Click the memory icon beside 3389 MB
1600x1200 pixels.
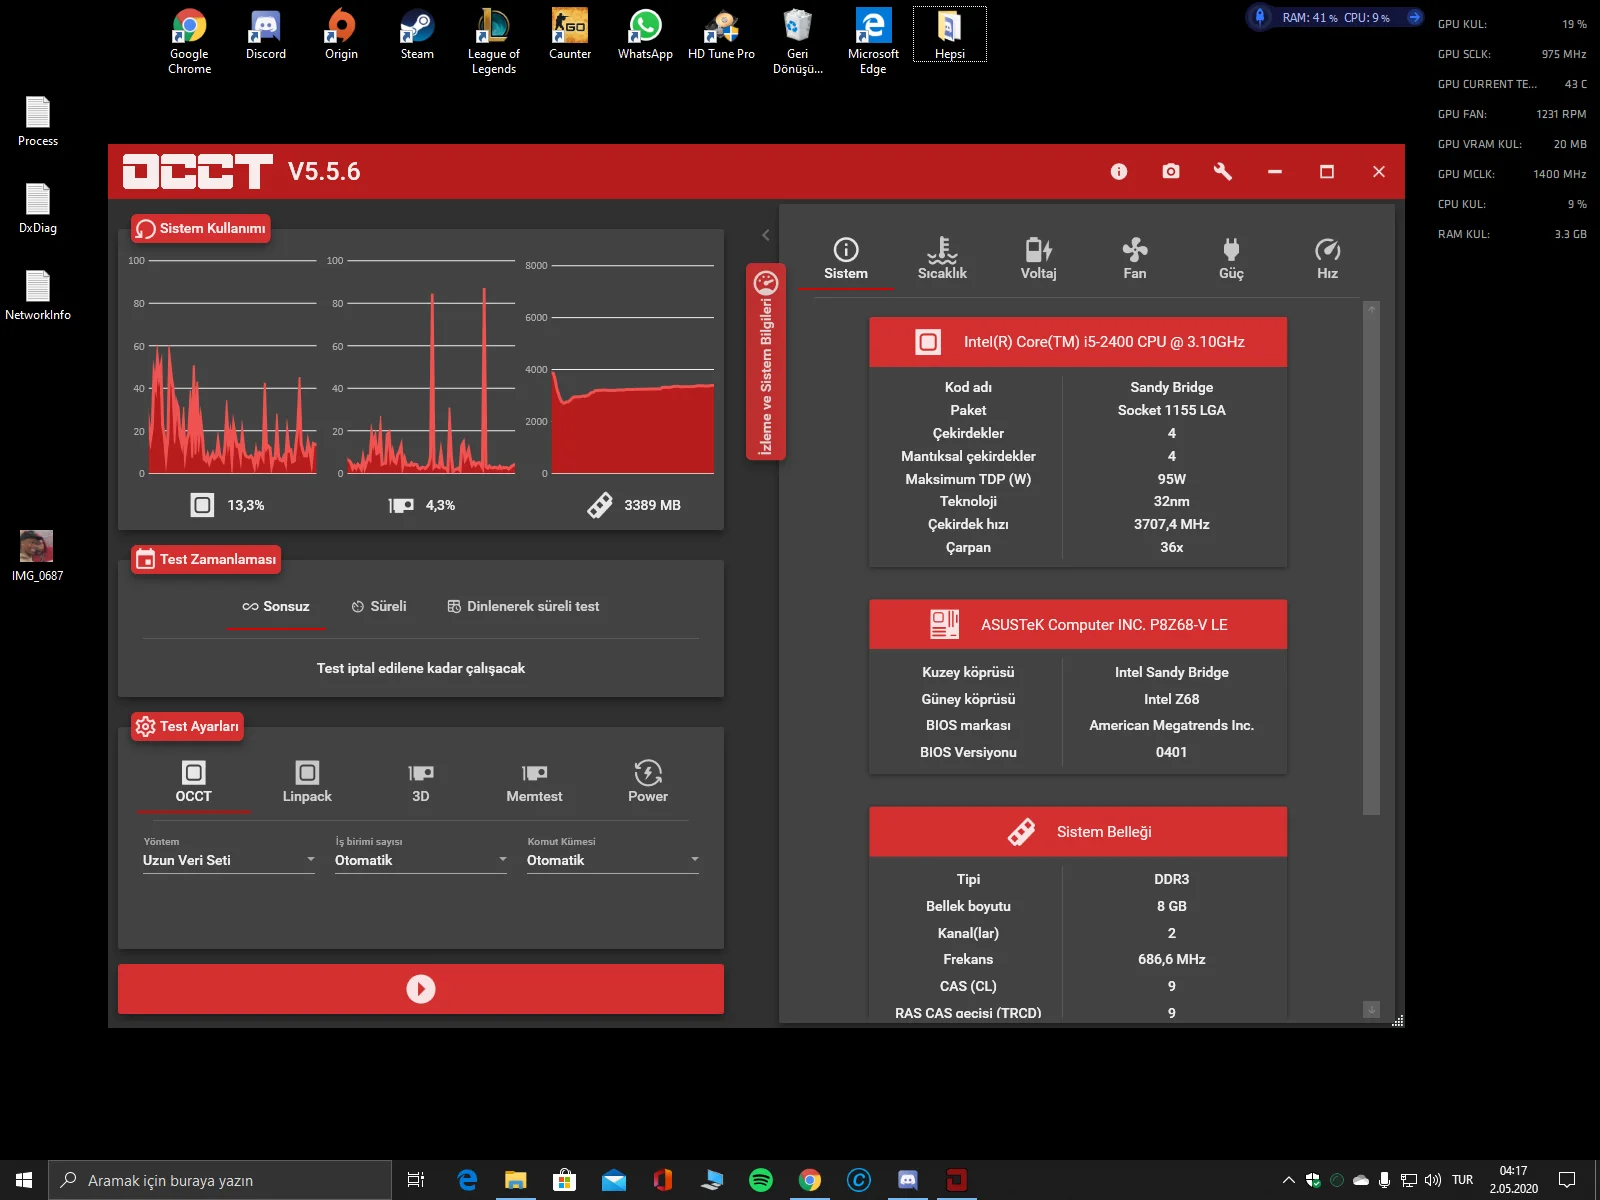point(600,505)
